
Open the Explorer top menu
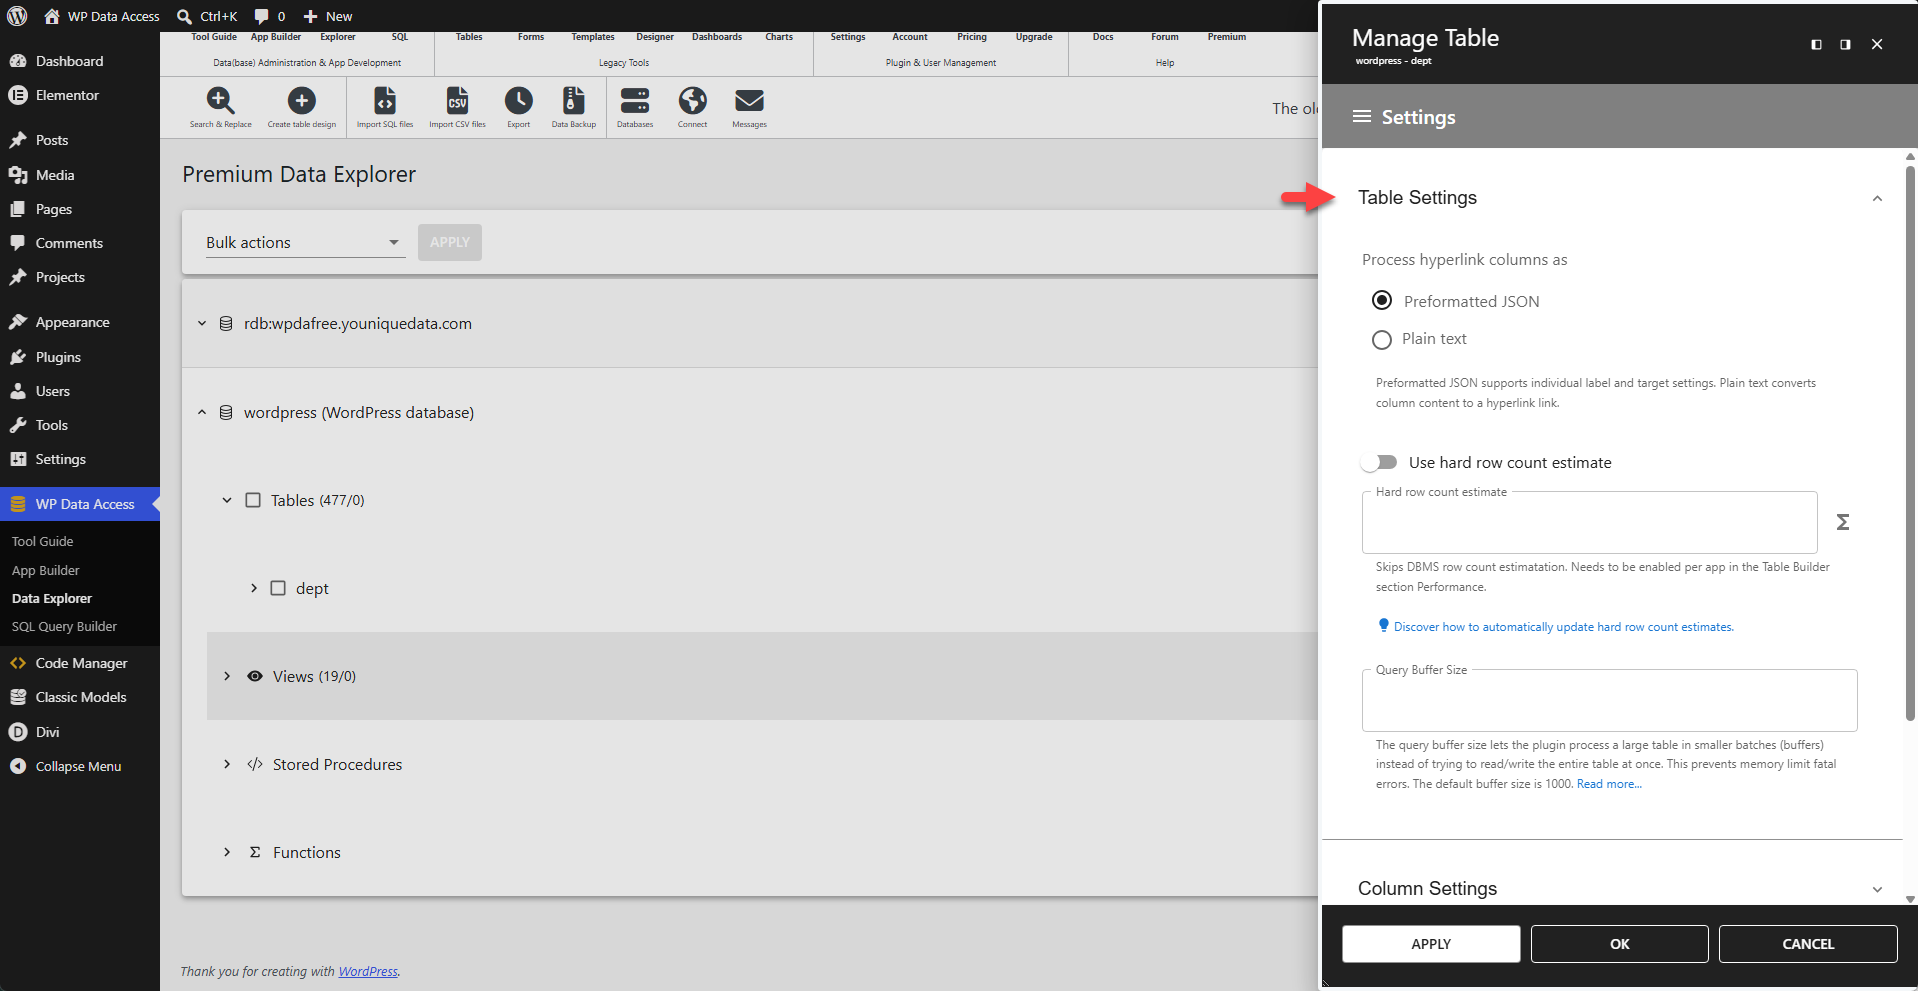click(337, 37)
